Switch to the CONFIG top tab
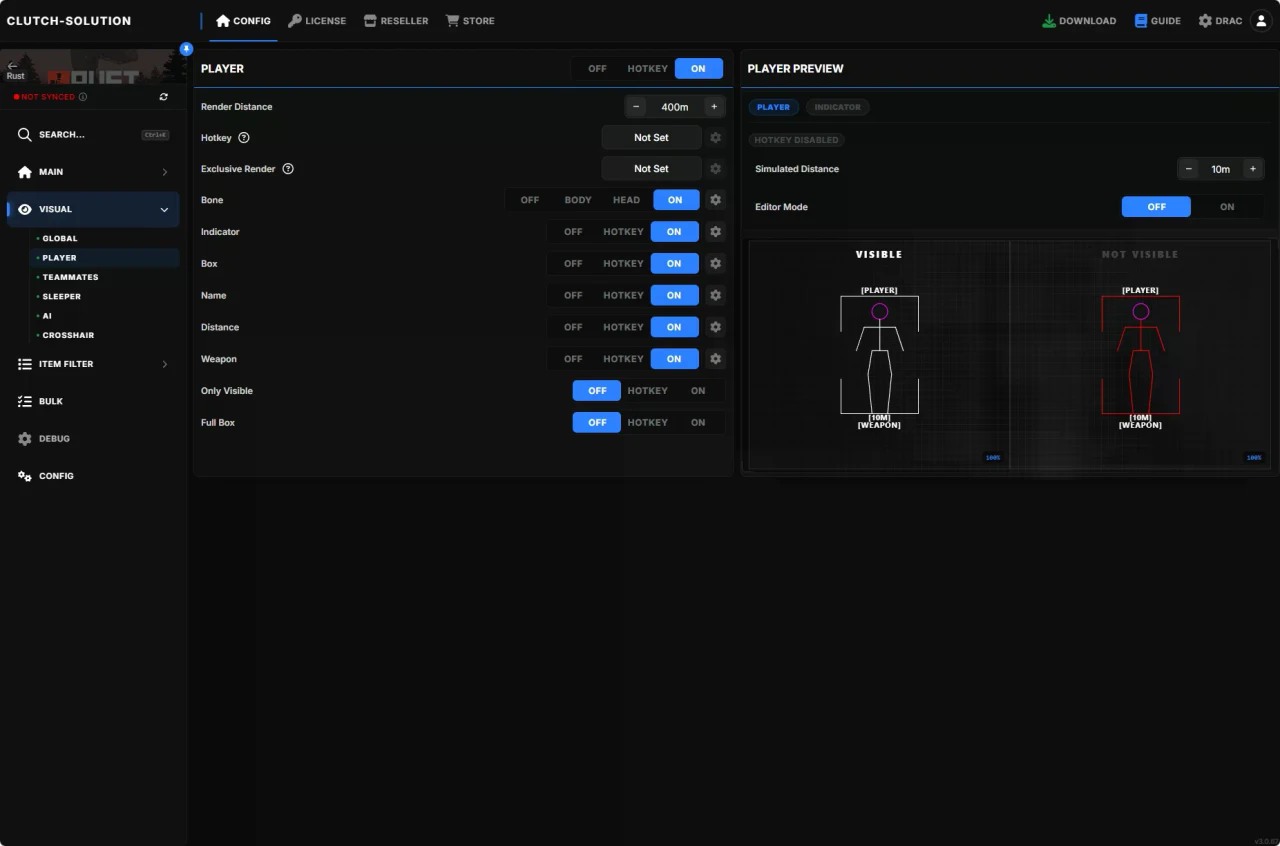1280x846 pixels. tap(243, 21)
